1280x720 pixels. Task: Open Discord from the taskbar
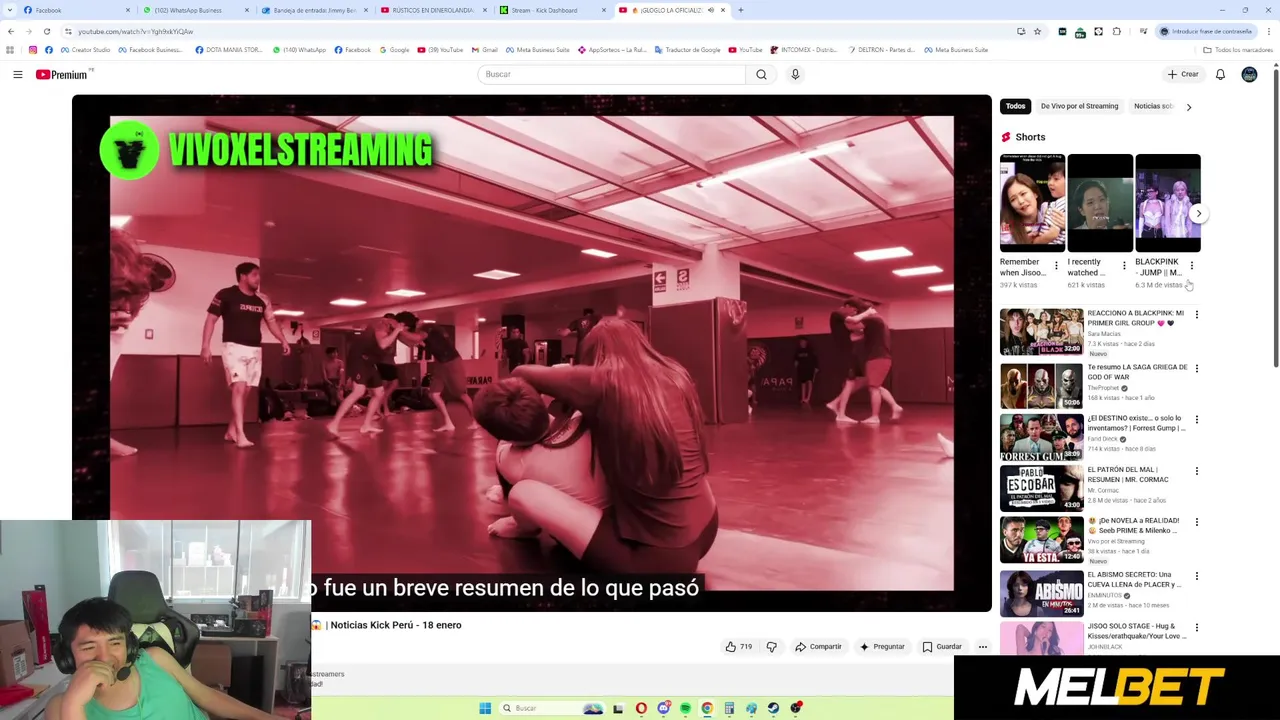[x=663, y=708]
